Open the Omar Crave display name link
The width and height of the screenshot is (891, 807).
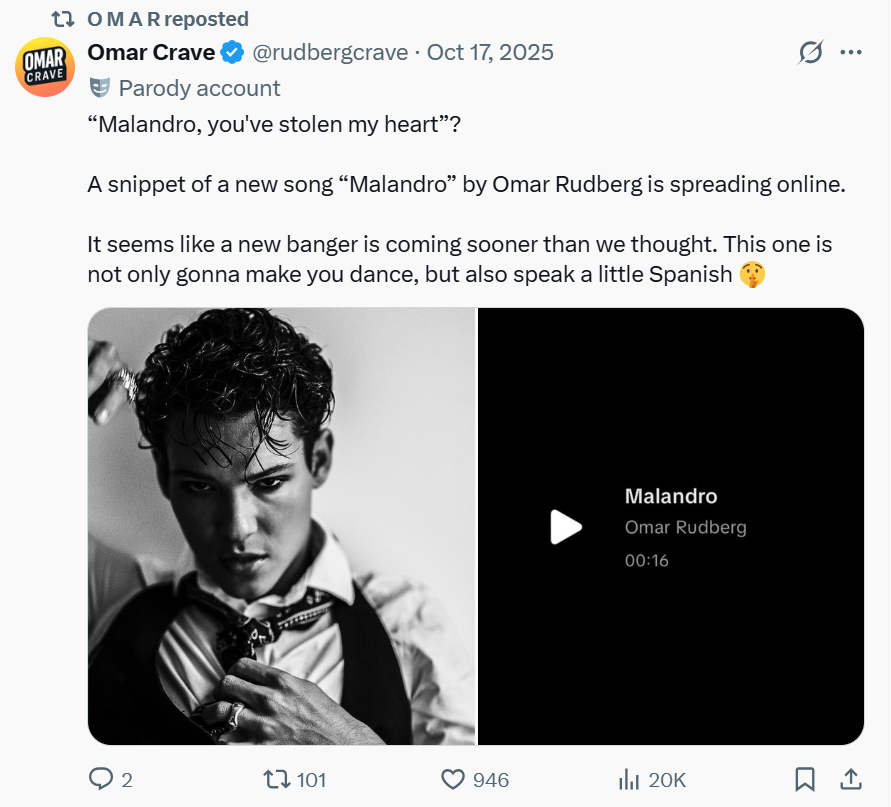(151, 53)
